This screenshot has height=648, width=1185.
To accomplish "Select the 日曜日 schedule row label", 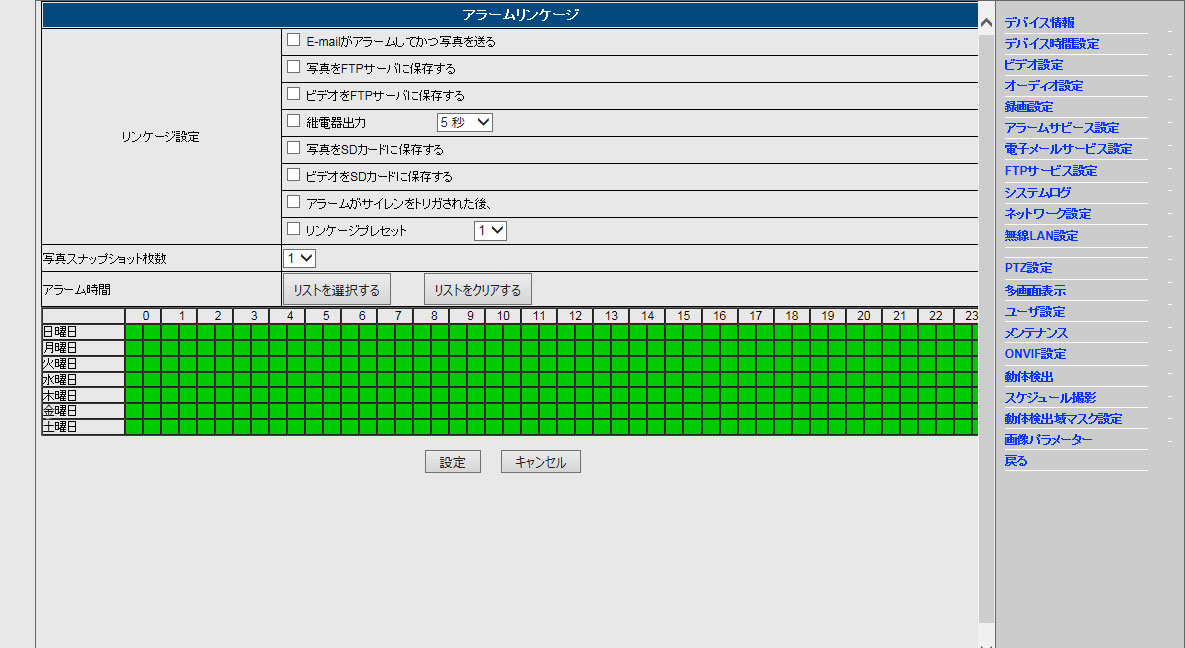I will pyautogui.click(x=83, y=332).
